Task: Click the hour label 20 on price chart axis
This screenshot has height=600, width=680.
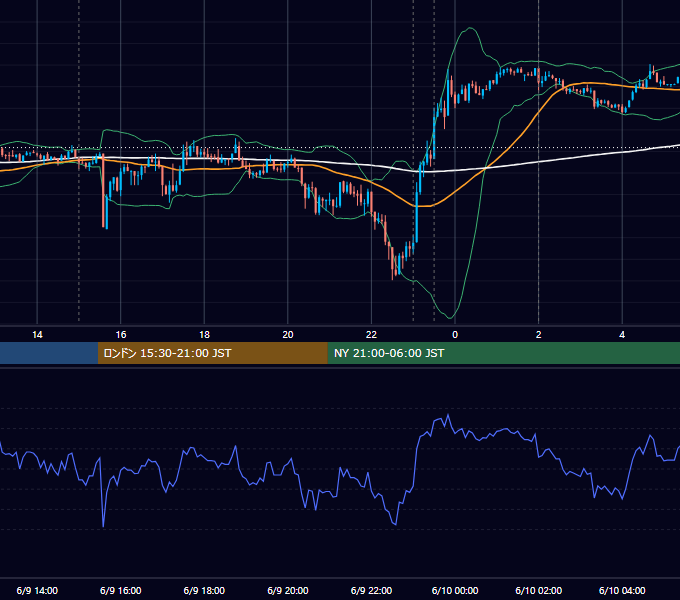Action: tap(288, 335)
